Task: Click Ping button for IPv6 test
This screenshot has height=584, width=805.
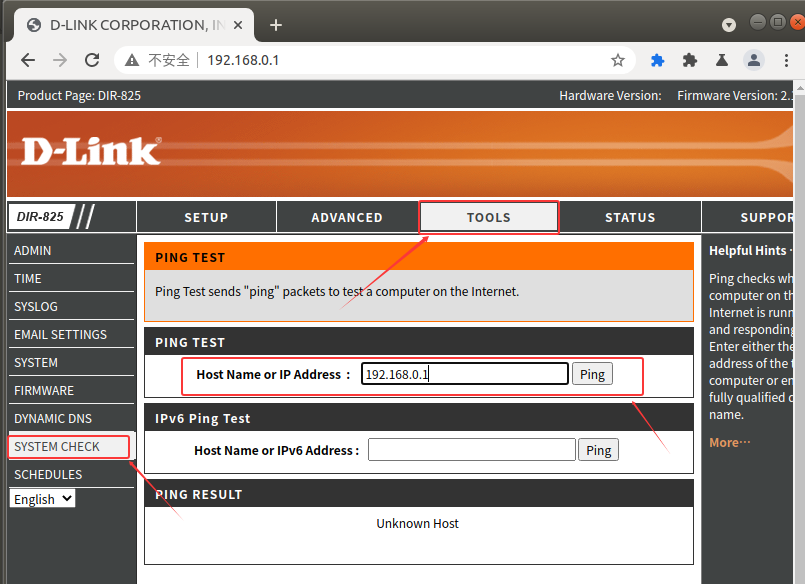Action: (598, 450)
